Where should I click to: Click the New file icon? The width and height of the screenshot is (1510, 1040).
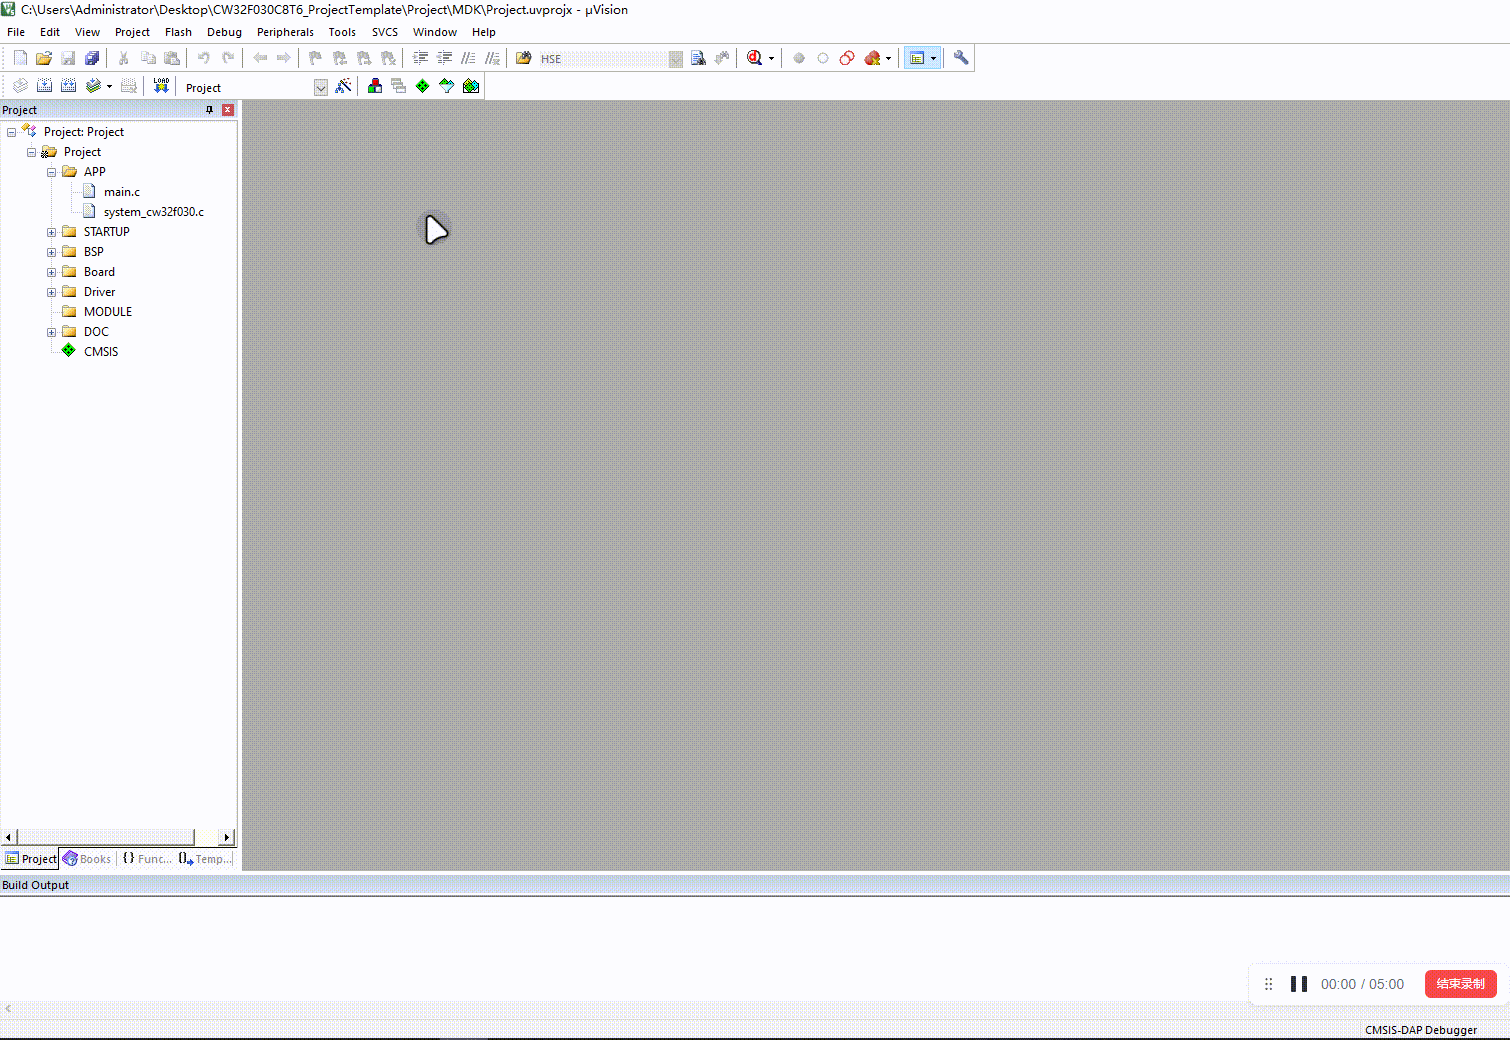click(x=20, y=58)
